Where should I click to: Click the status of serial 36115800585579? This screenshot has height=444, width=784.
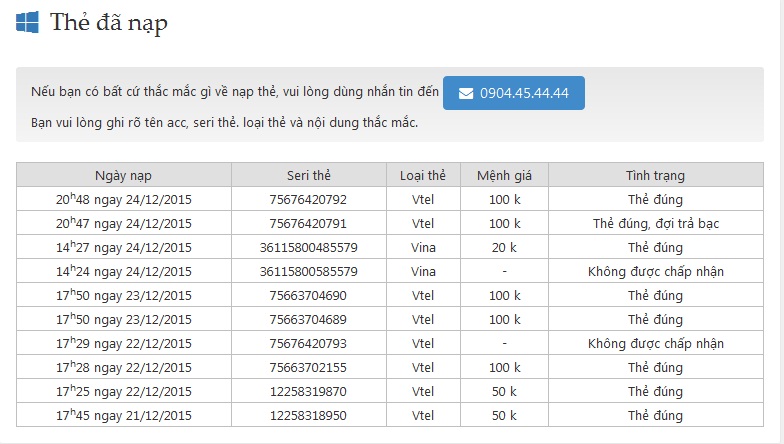(x=655, y=272)
